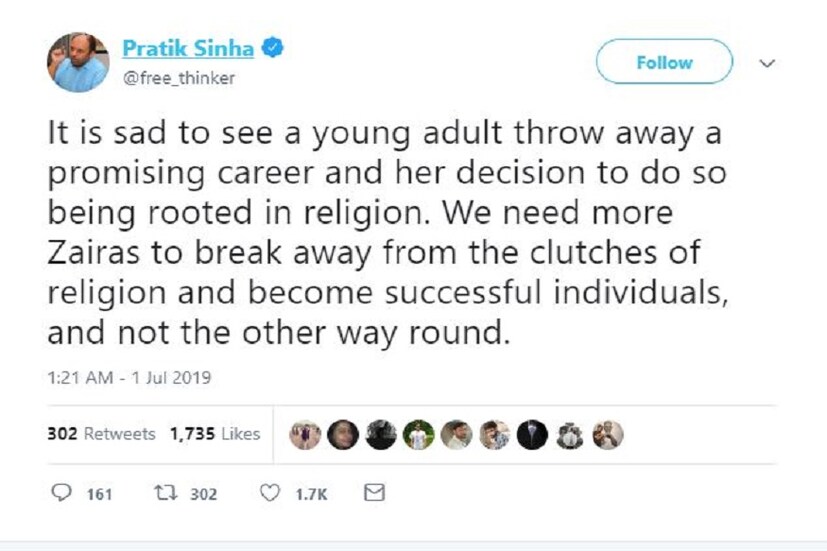Click the 1:21 AM - 1 Jul 2019 timestamp
Screen dimensions: 827x551
click(x=129, y=378)
